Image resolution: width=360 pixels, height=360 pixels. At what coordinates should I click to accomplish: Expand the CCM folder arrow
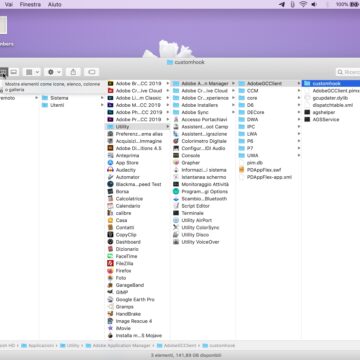(x=299, y=91)
